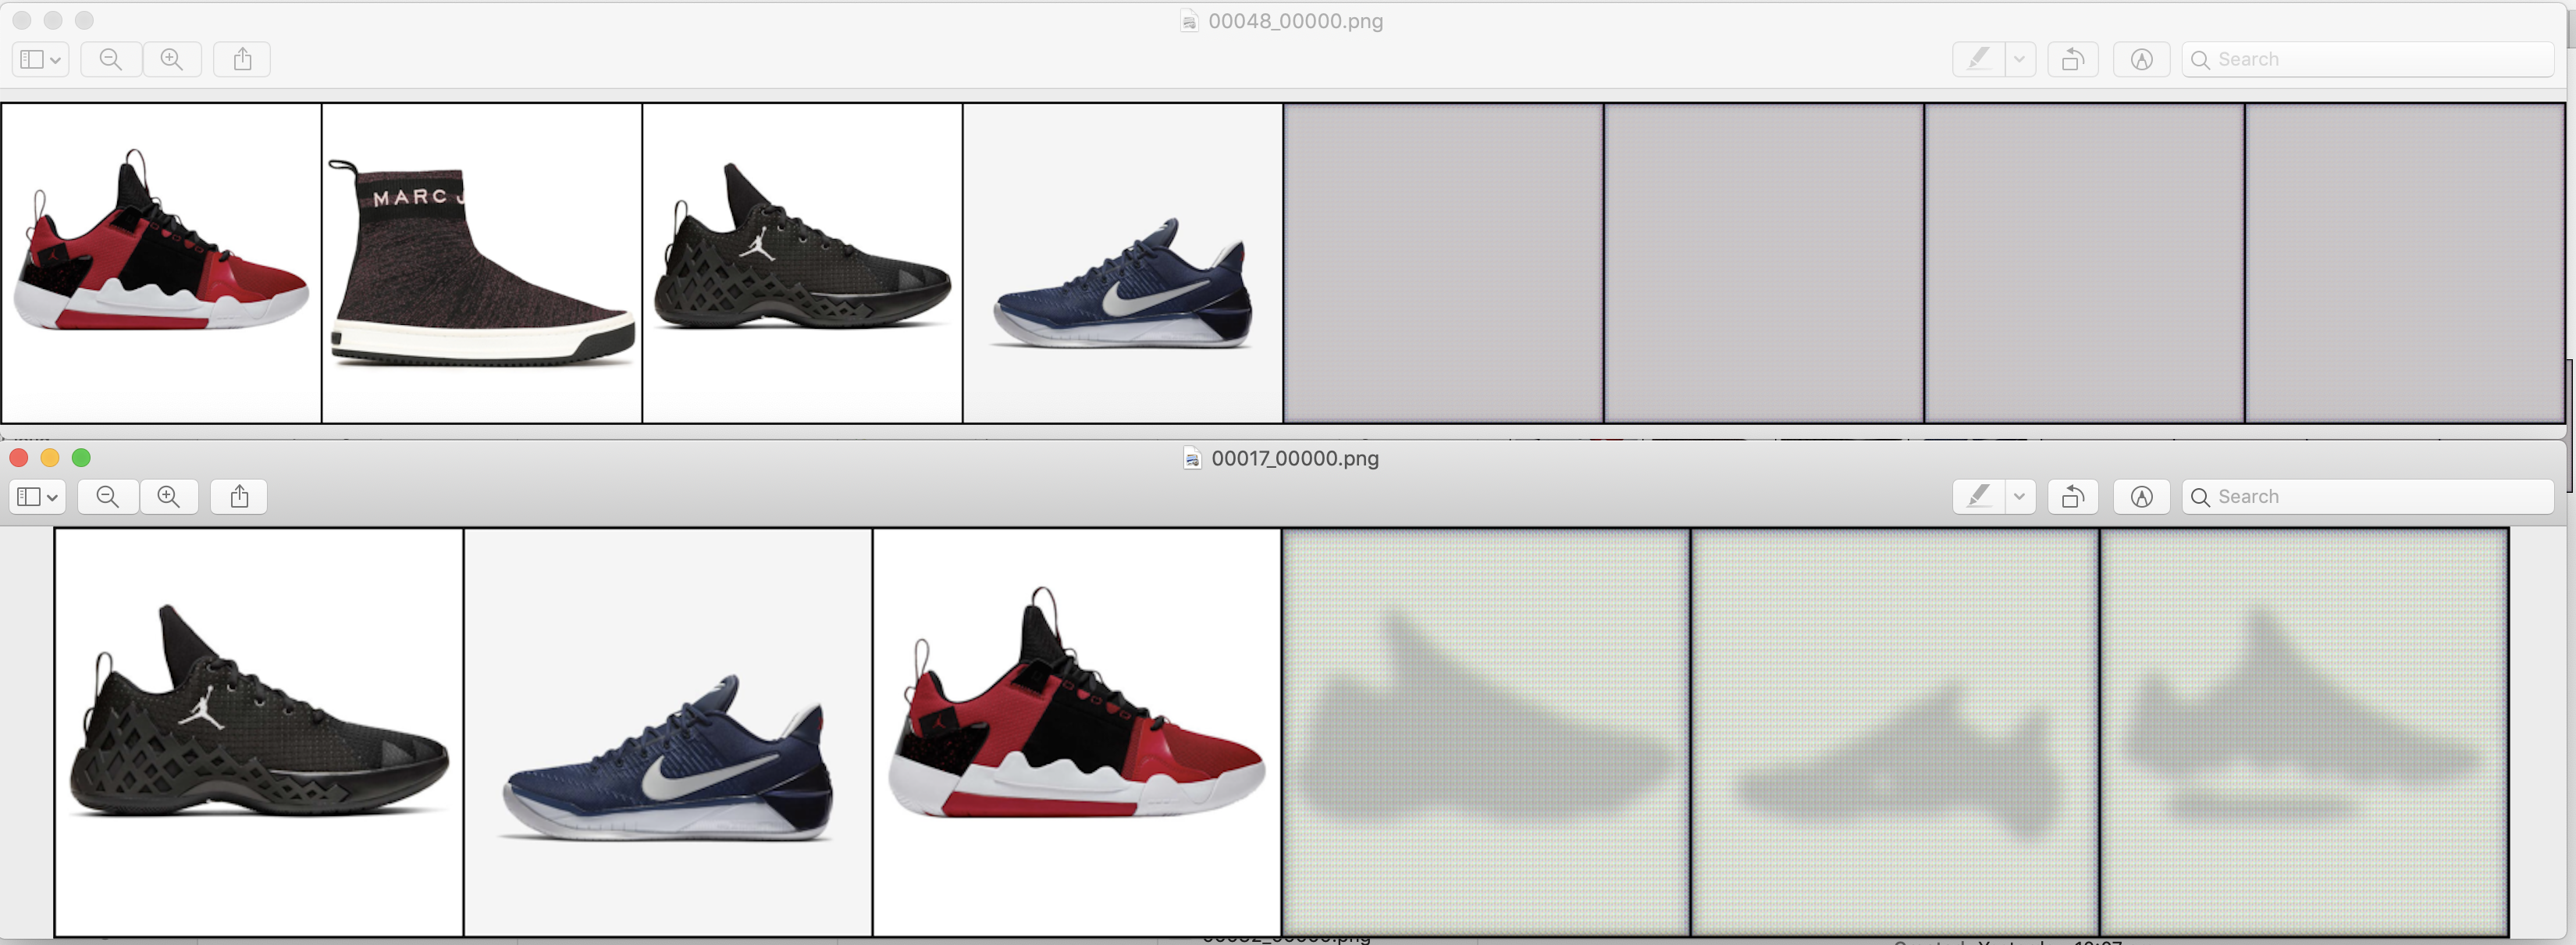Expand highlight options arrow in top window
Image resolution: width=2576 pixels, height=945 pixels.
(2019, 59)
